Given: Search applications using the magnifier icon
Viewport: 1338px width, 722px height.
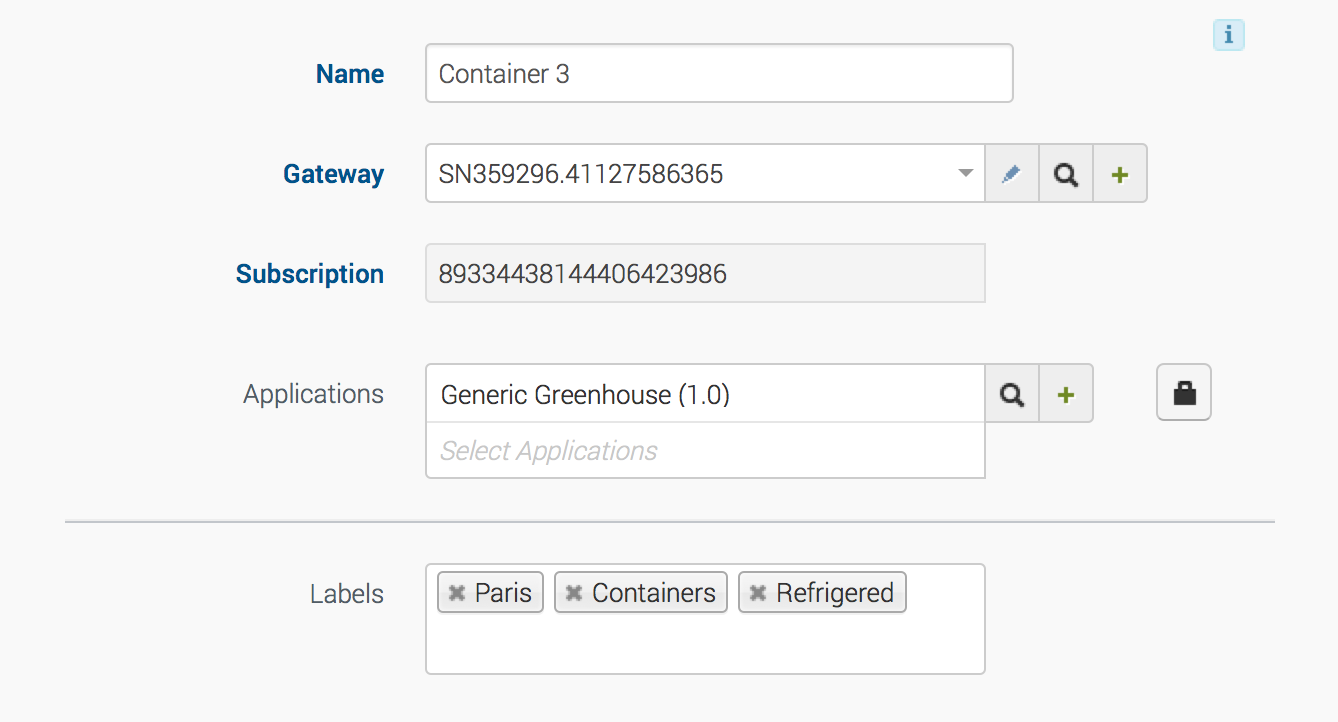Looking at the screenshot, I should tap(1012, 394).
